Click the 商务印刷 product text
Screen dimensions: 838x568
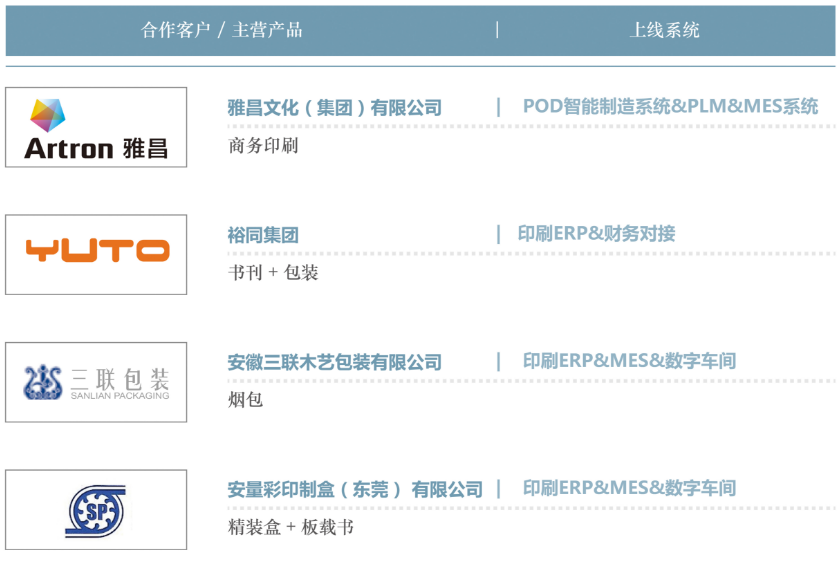point(263,146)
